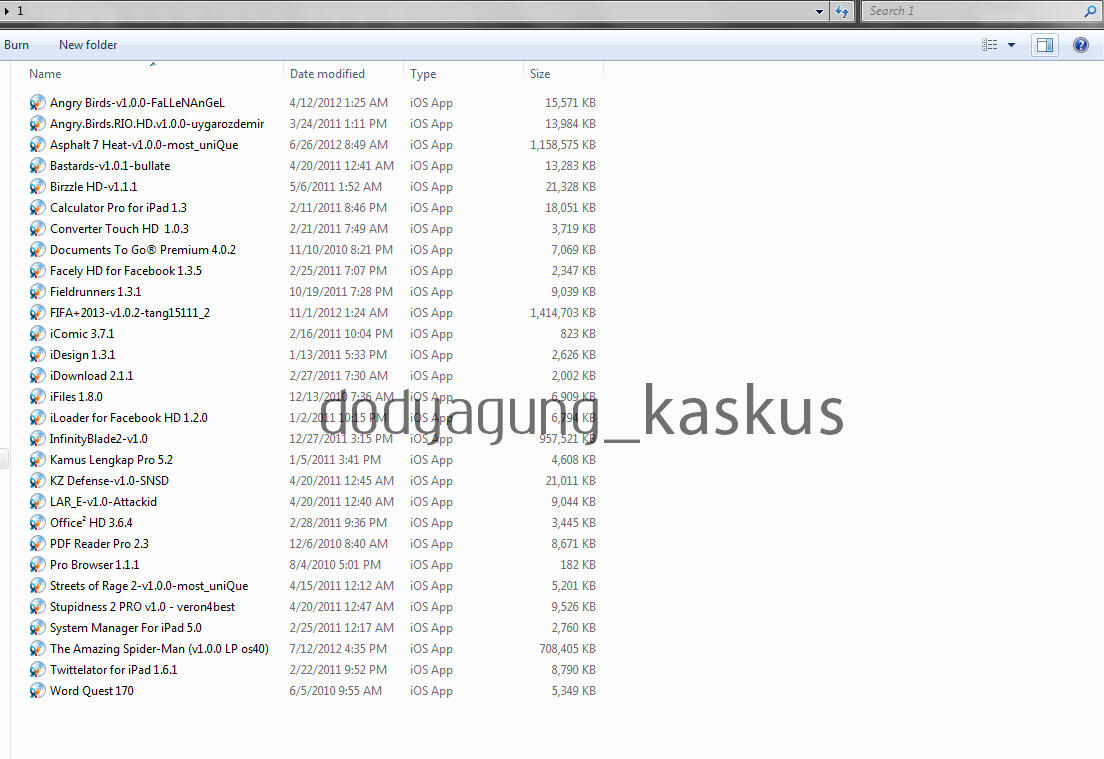Click the Angry Birds-v1.0.0-FaLLeNAnGeL file icon

pos(37,103)
